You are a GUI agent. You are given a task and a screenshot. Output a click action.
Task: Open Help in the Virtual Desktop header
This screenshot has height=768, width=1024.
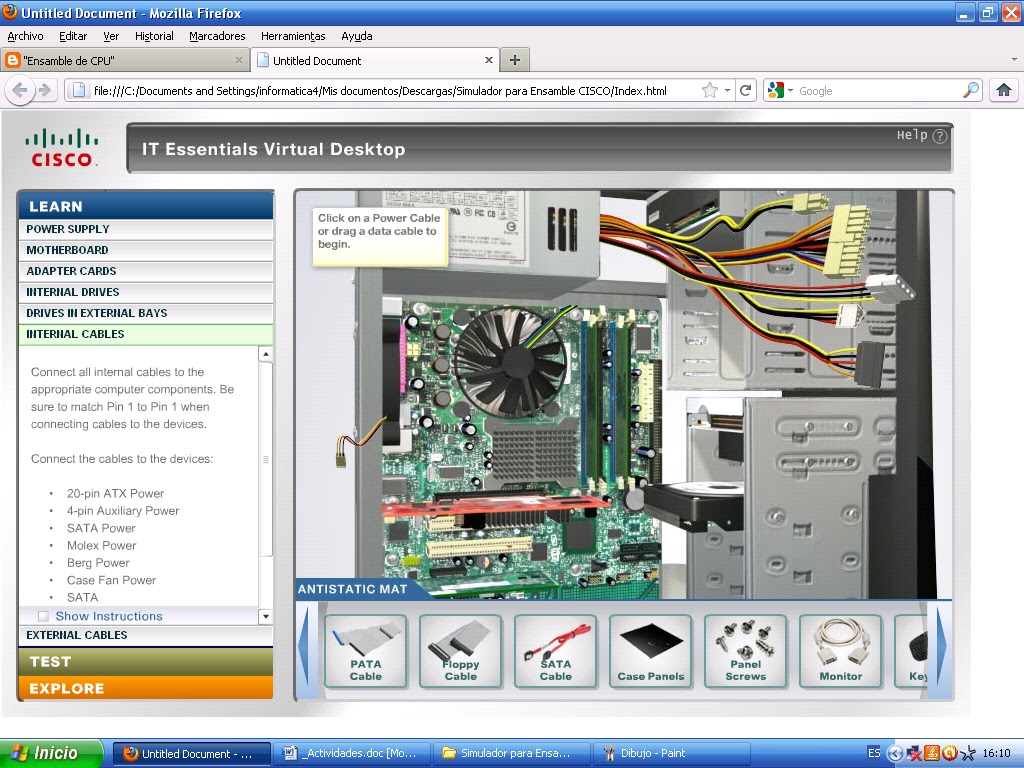[x=935, y=137]
